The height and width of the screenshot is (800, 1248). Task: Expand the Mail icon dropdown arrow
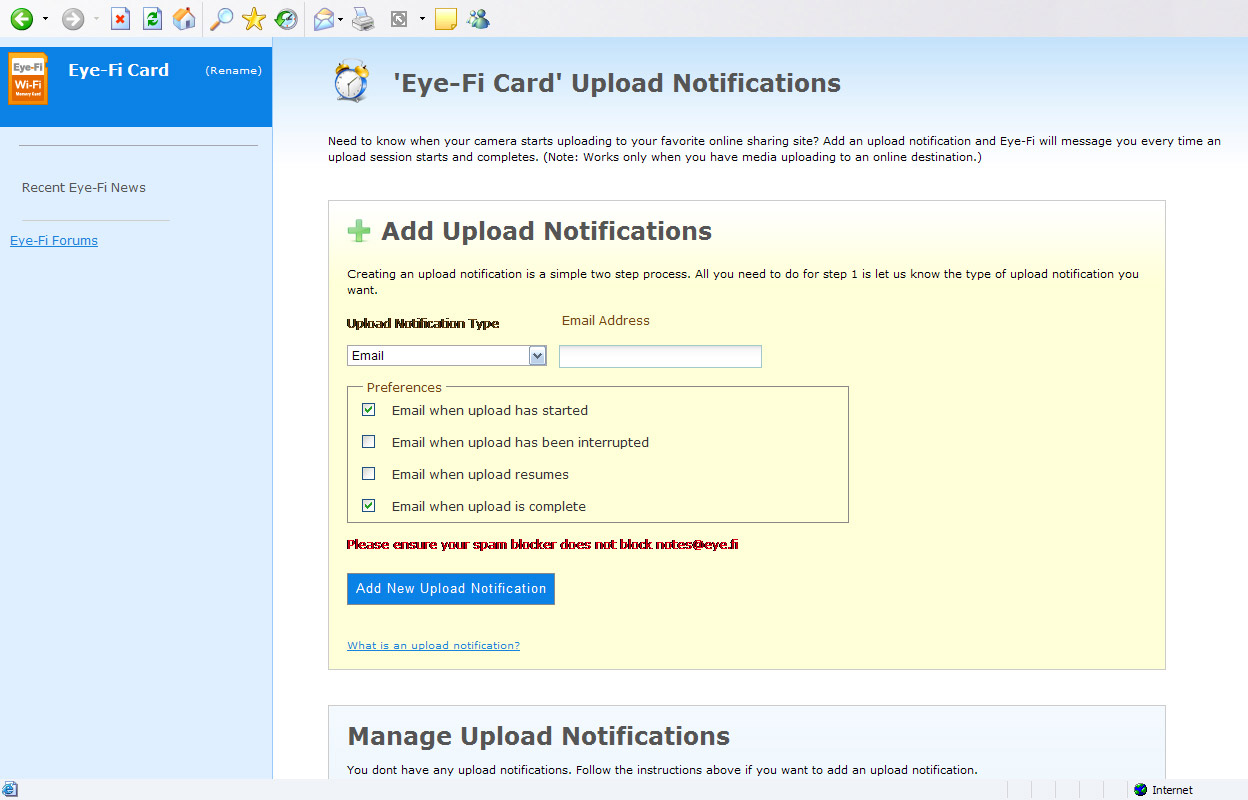pos(341,19)
